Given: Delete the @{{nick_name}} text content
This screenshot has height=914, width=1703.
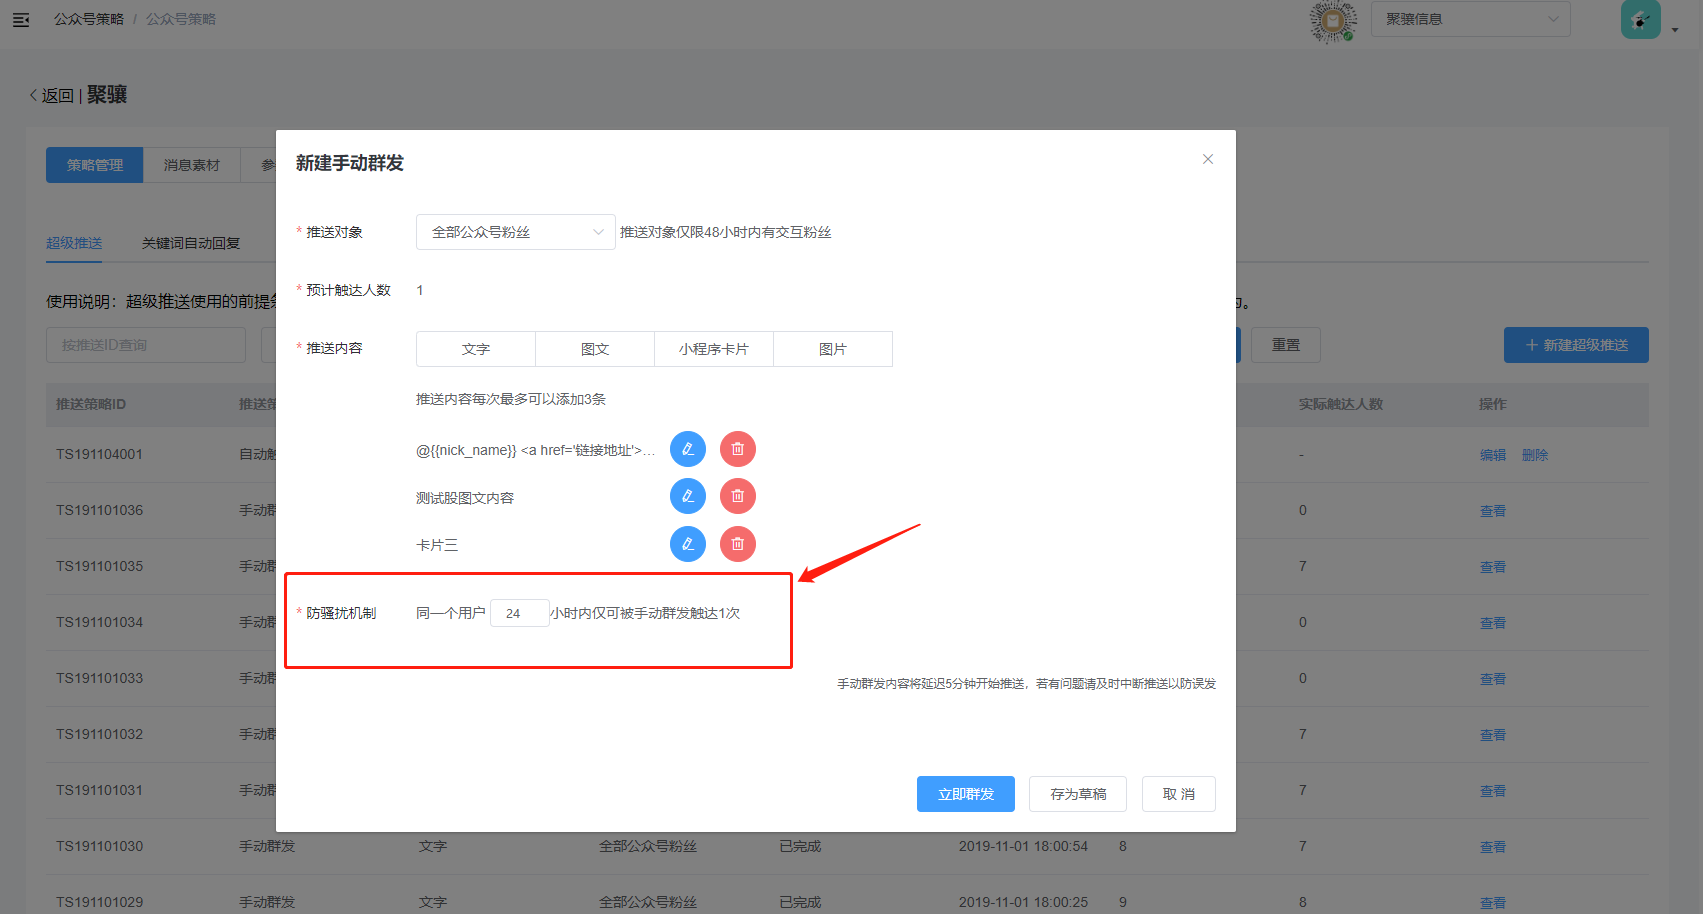Looking at the screenshot, I should [738, 449].
